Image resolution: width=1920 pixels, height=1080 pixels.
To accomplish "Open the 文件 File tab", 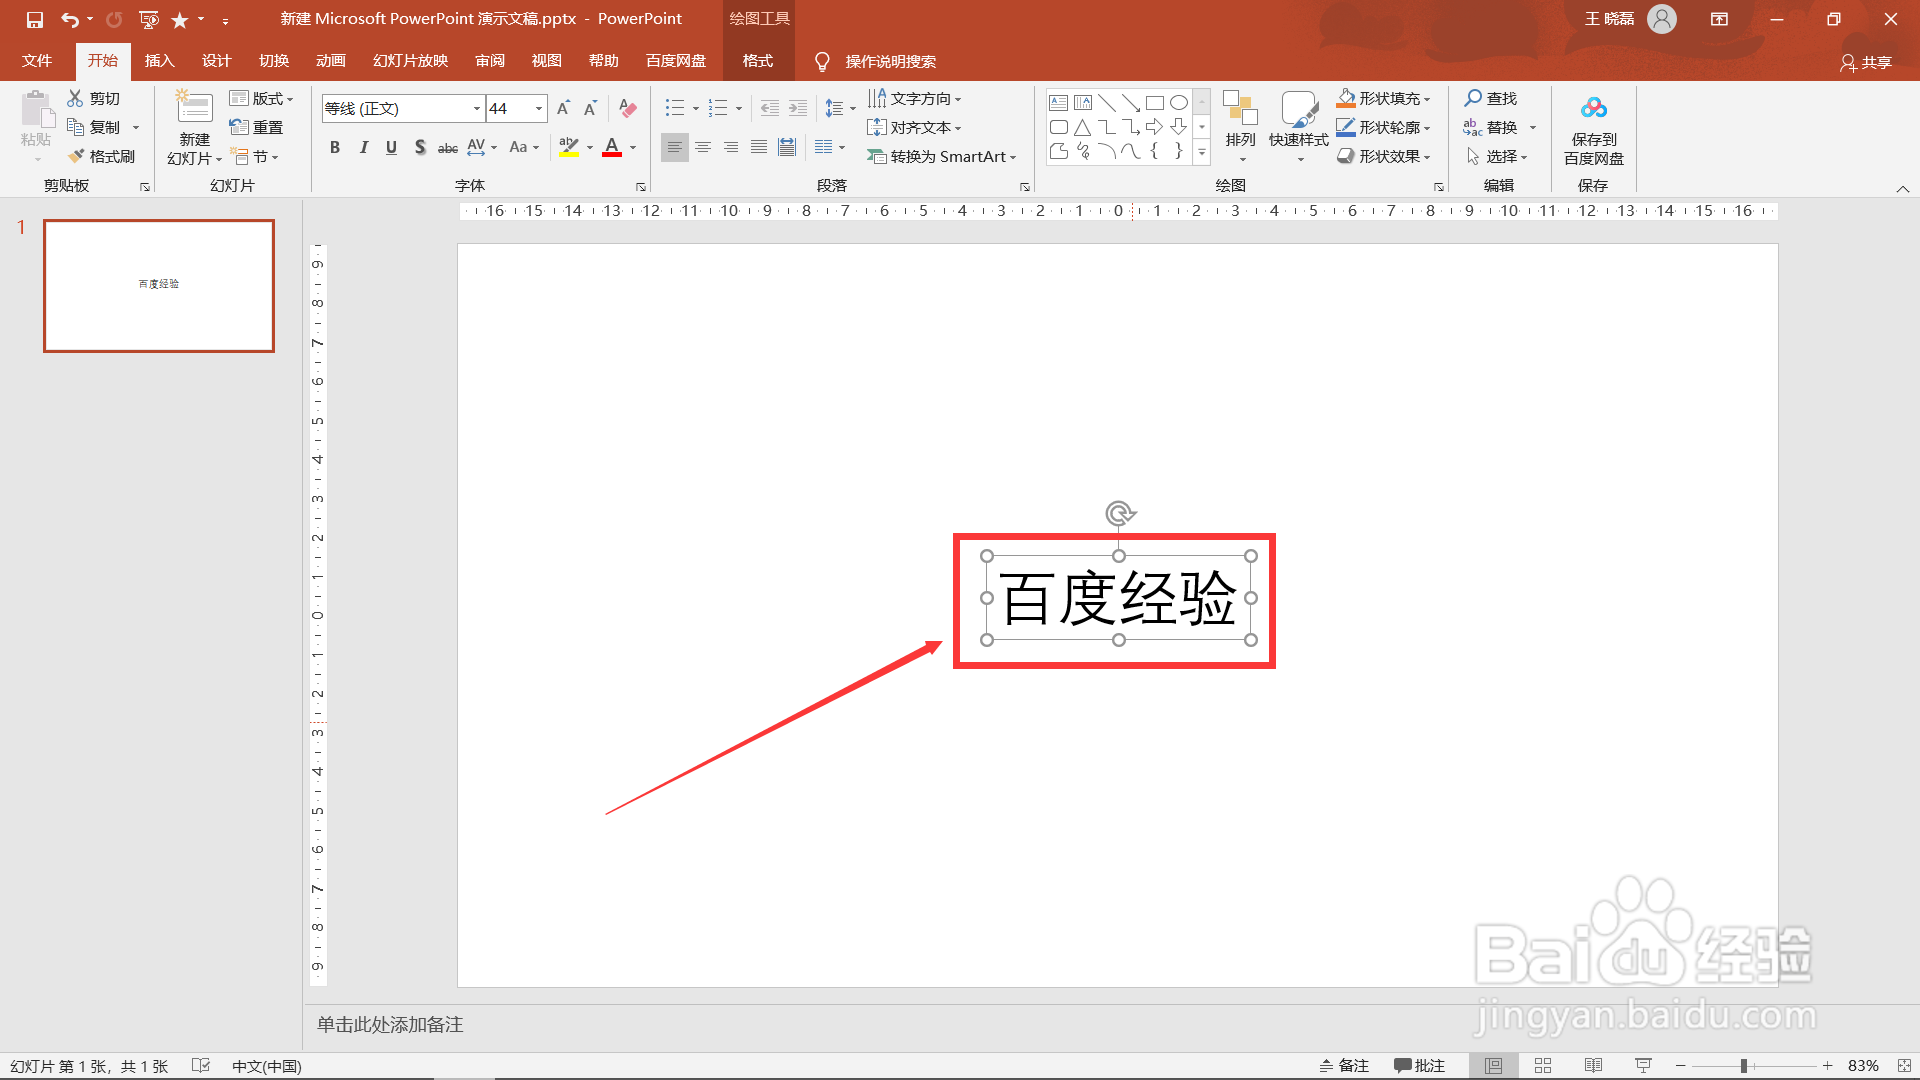I will coord(37,61).
